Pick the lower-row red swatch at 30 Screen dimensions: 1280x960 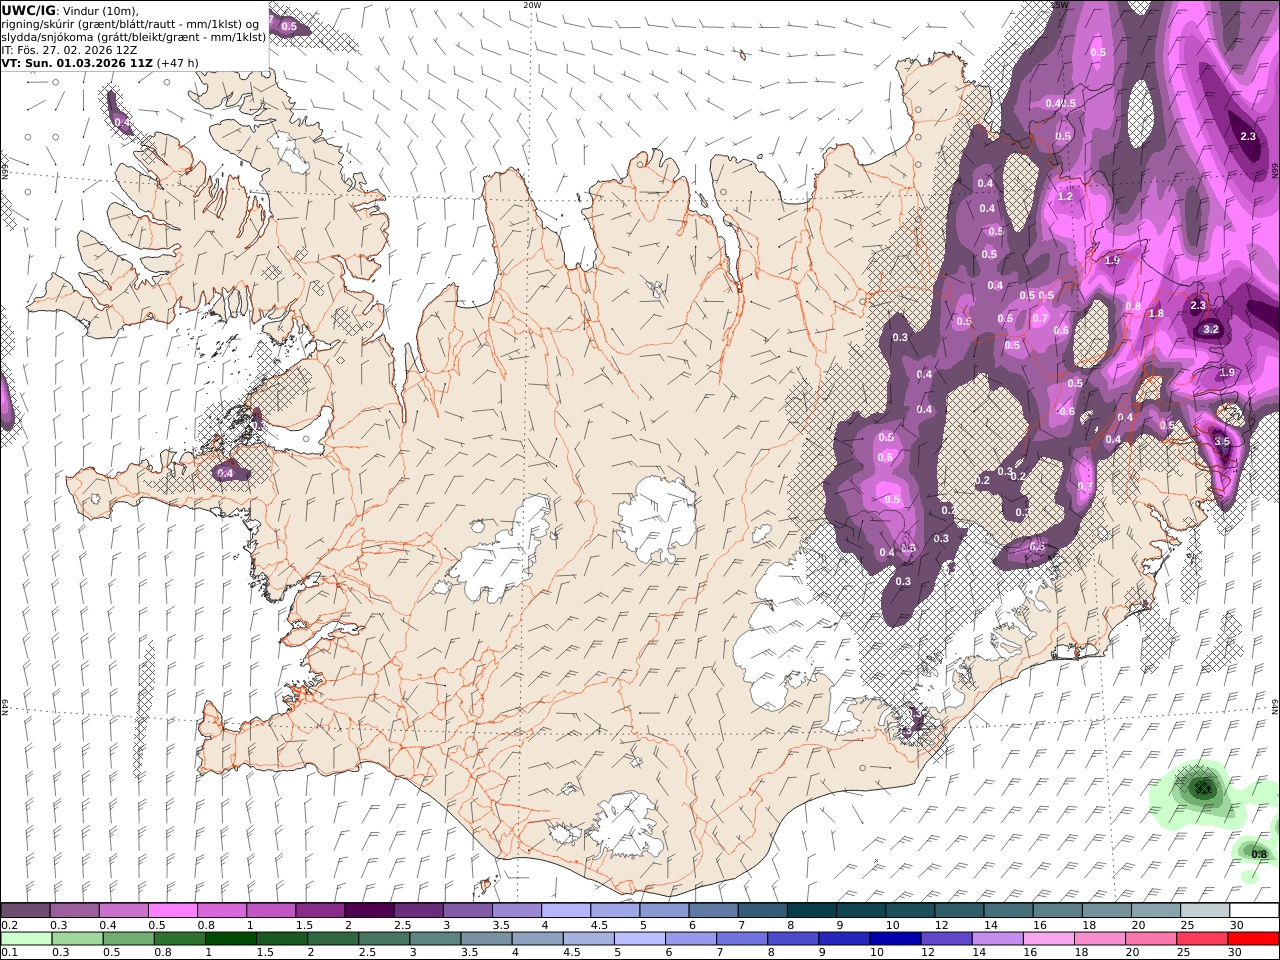[x=1253, y=939]
